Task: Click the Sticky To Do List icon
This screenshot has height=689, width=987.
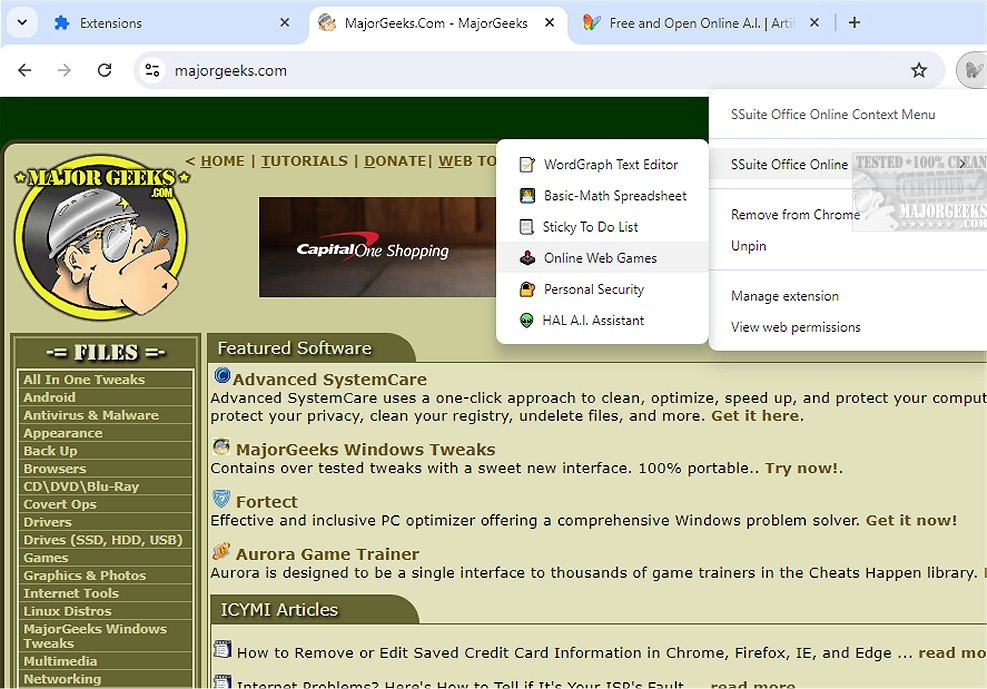Action: tap(527, 227)
